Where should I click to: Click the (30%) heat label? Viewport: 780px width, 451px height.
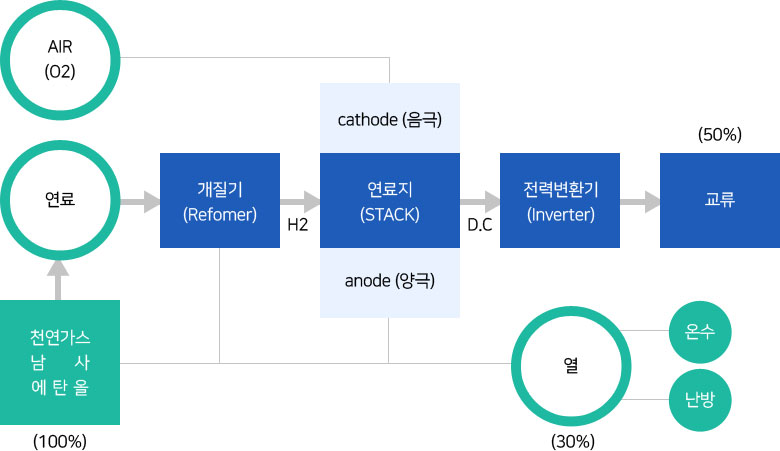pyautogui.click(x=573, y=440)
